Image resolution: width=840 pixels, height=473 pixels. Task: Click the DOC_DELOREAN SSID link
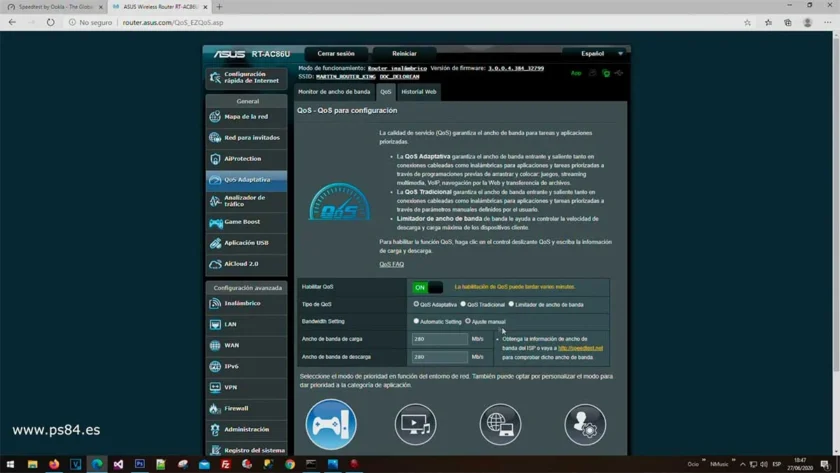[400, 77]
